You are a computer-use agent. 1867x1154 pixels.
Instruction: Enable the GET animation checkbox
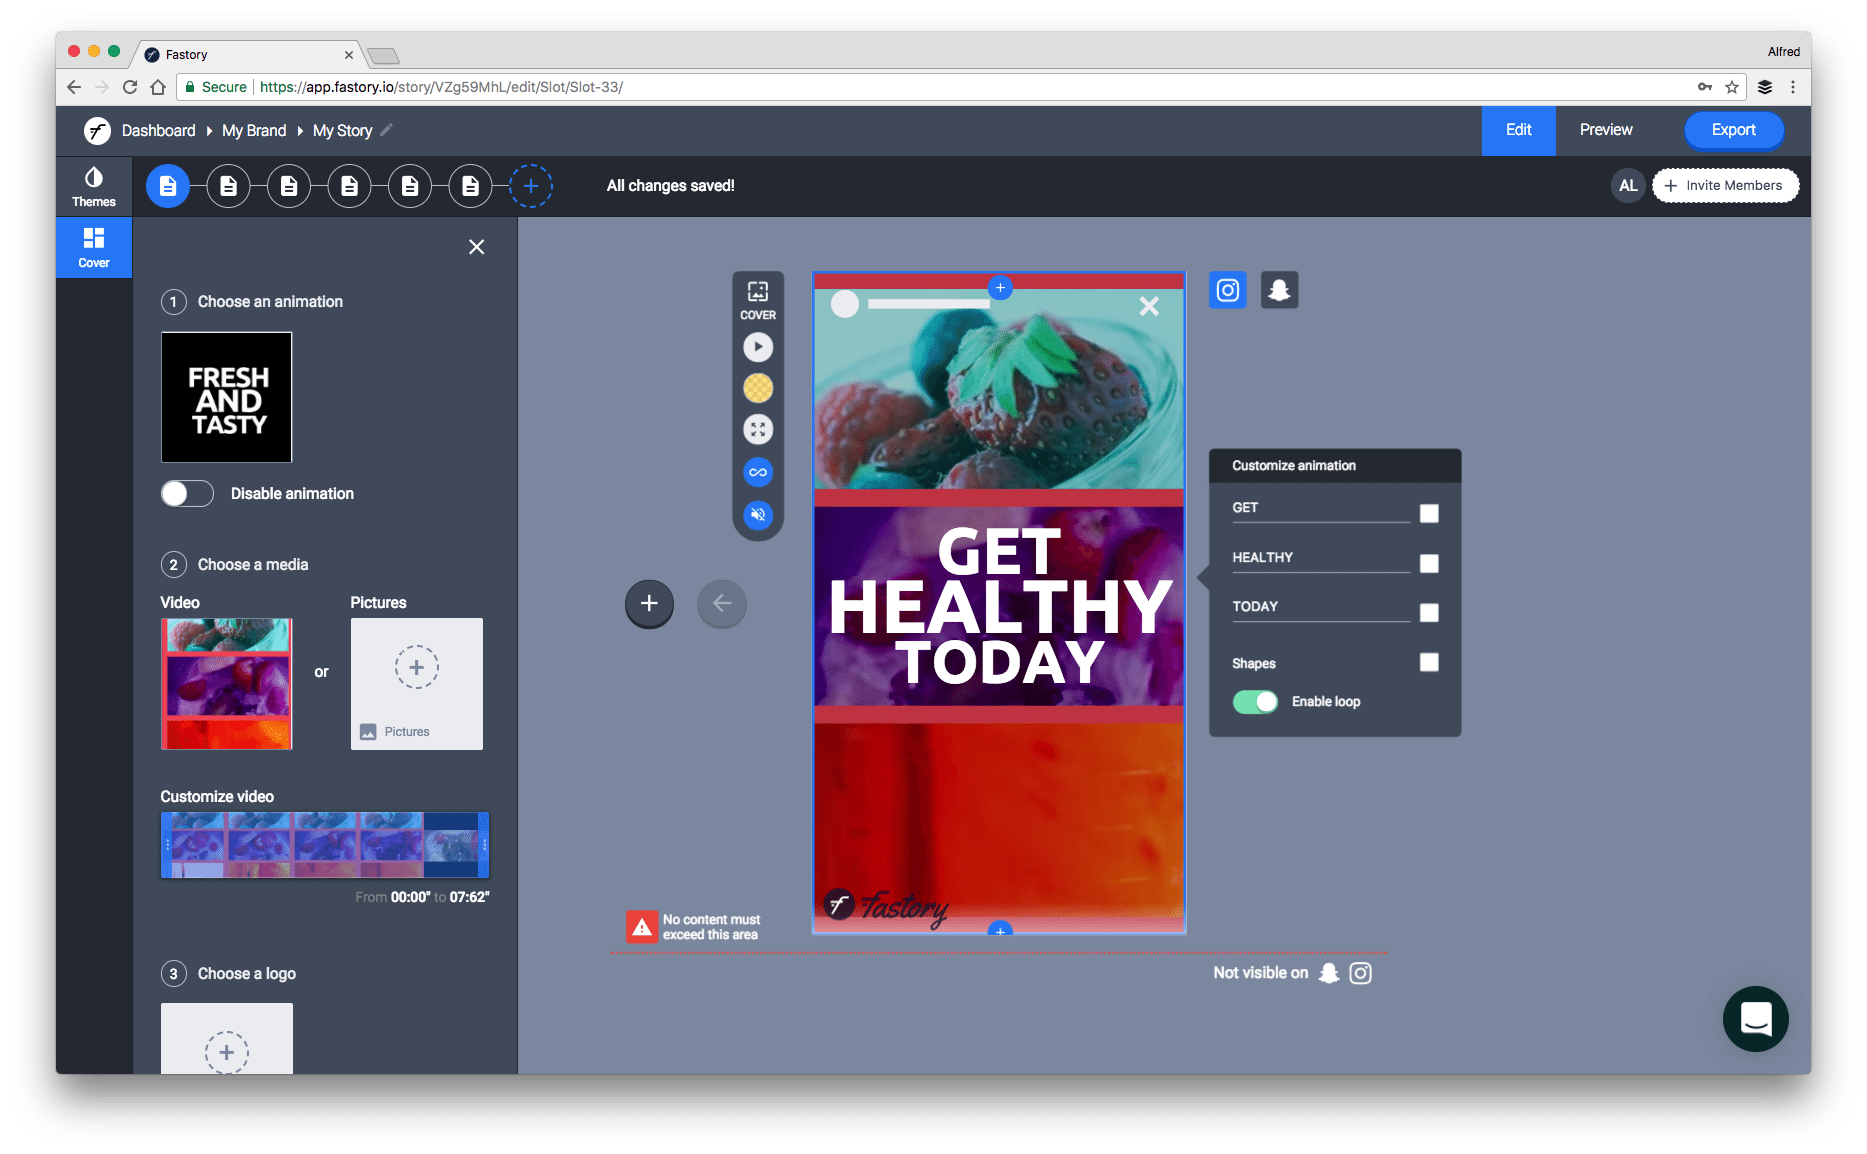[1428, 512]
